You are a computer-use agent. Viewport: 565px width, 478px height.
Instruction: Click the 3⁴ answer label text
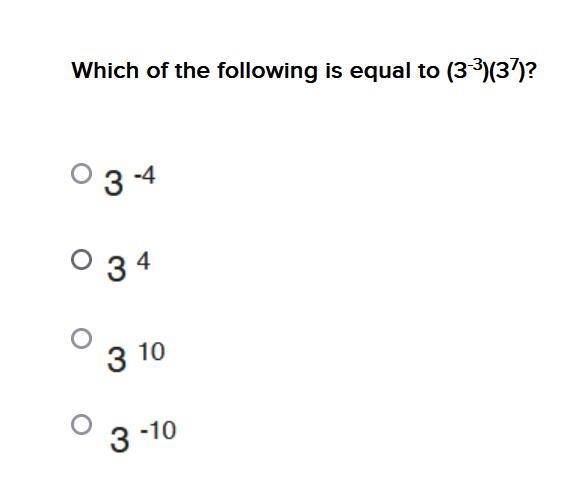tap(129, 267)
